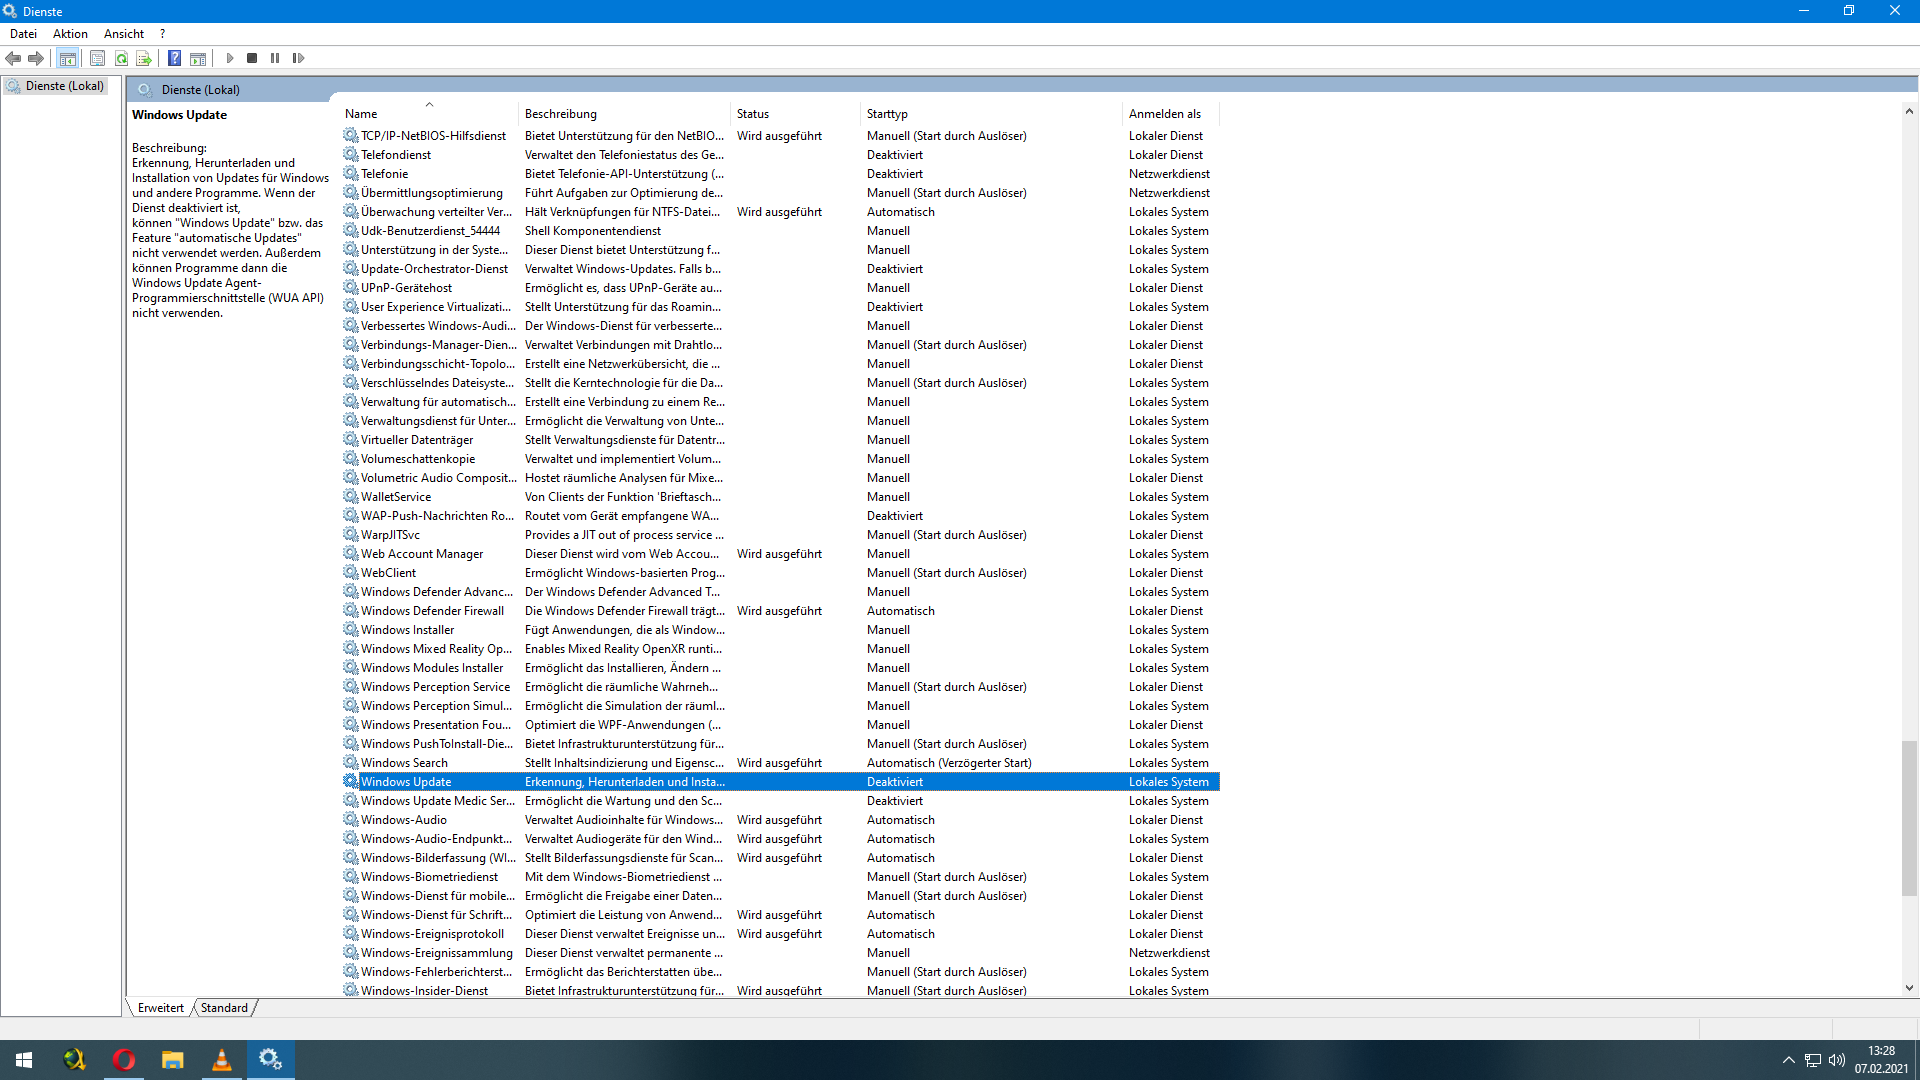The height and width of the screenshot is (1080, 1920).
Task: Stop the service with the stop icon
Action: tap(252, 58)
